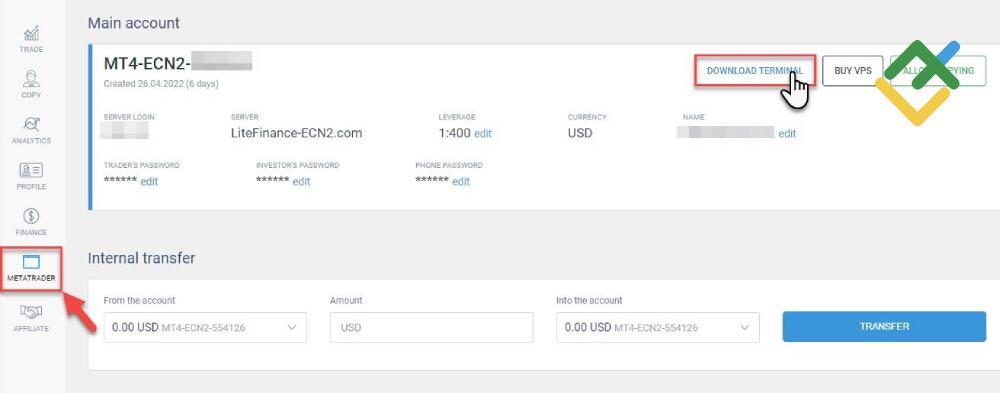The height and width of the screenshot is (393, 1000).
Task: Expand the From the account dropdown
Action: click(x=205, y=327)
